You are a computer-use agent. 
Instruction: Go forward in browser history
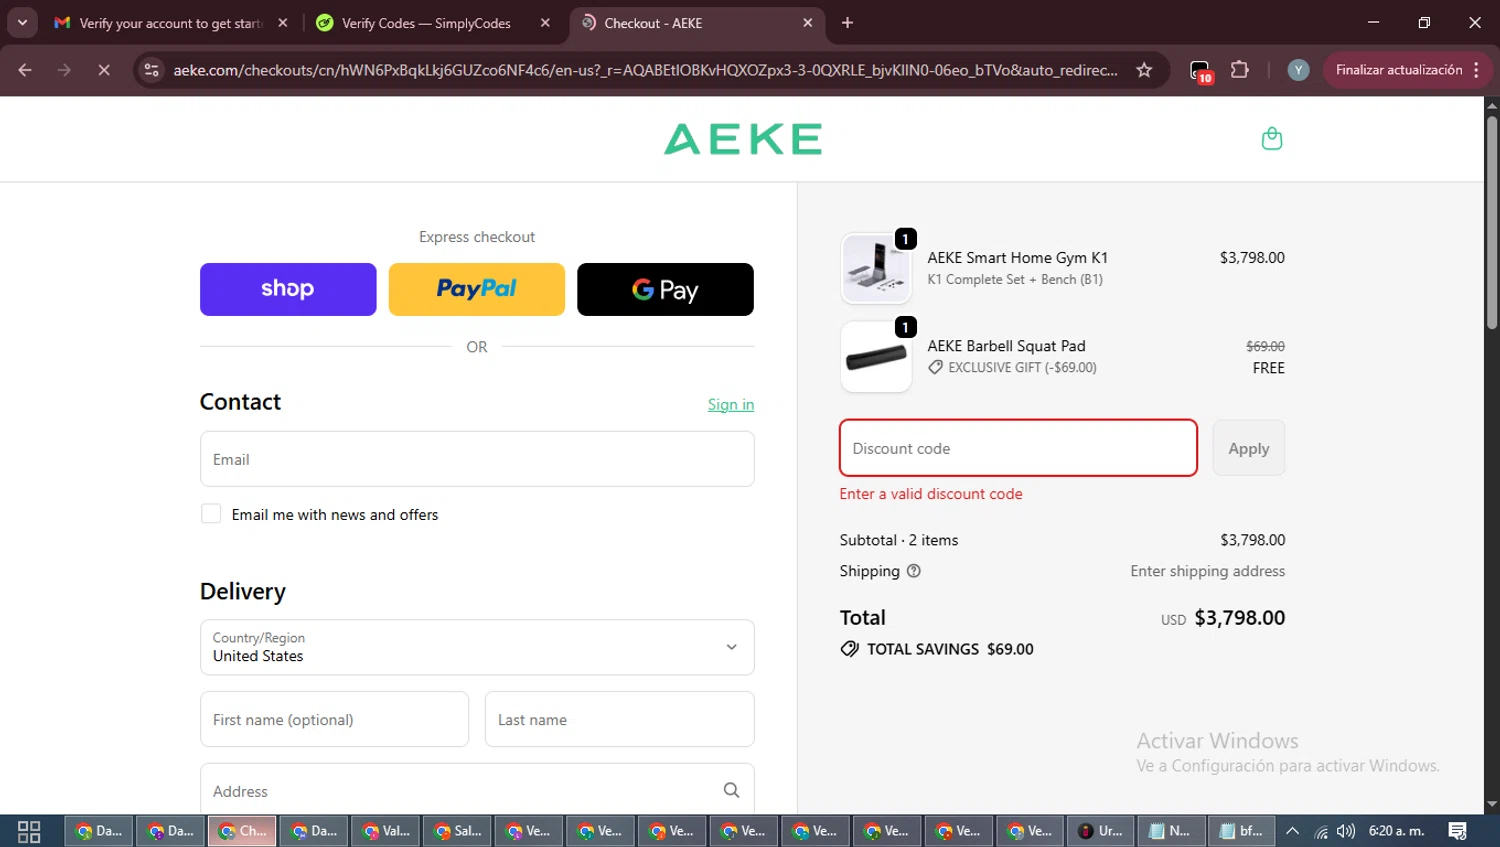(64, 70)
